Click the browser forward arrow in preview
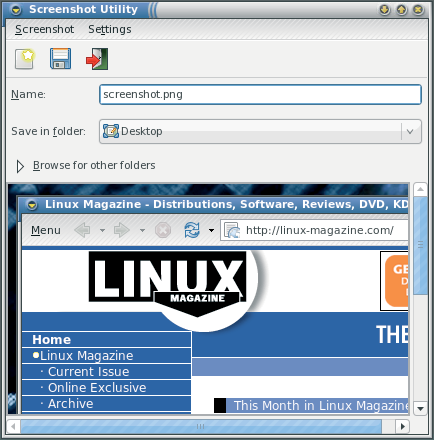This screenshot has width=434, height=440. [x=122, y=230]
